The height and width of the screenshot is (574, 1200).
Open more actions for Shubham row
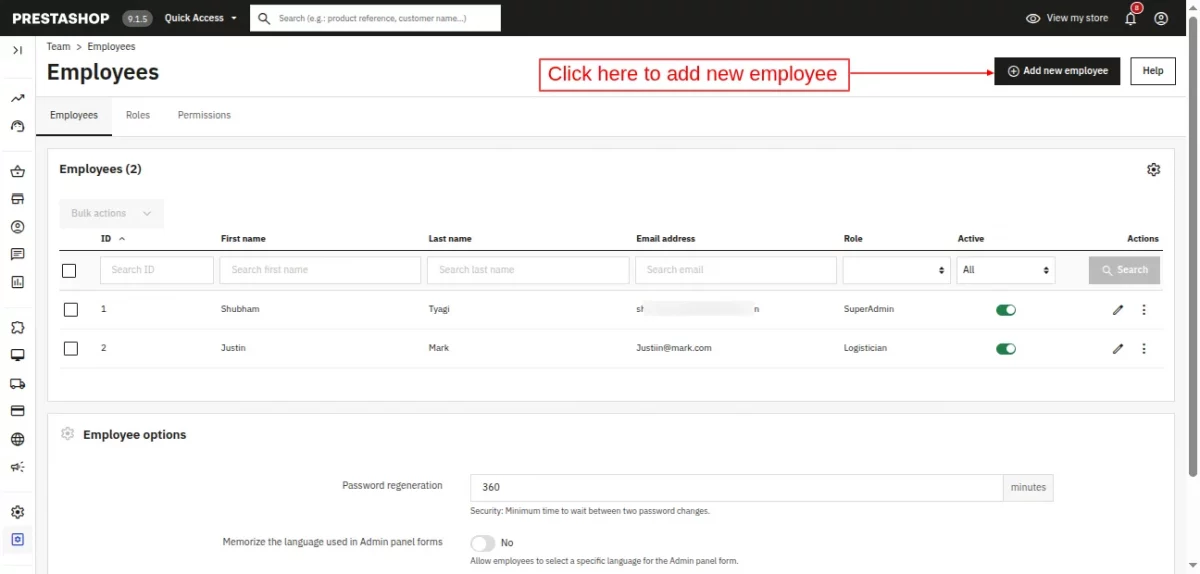tap(1144, 310)
